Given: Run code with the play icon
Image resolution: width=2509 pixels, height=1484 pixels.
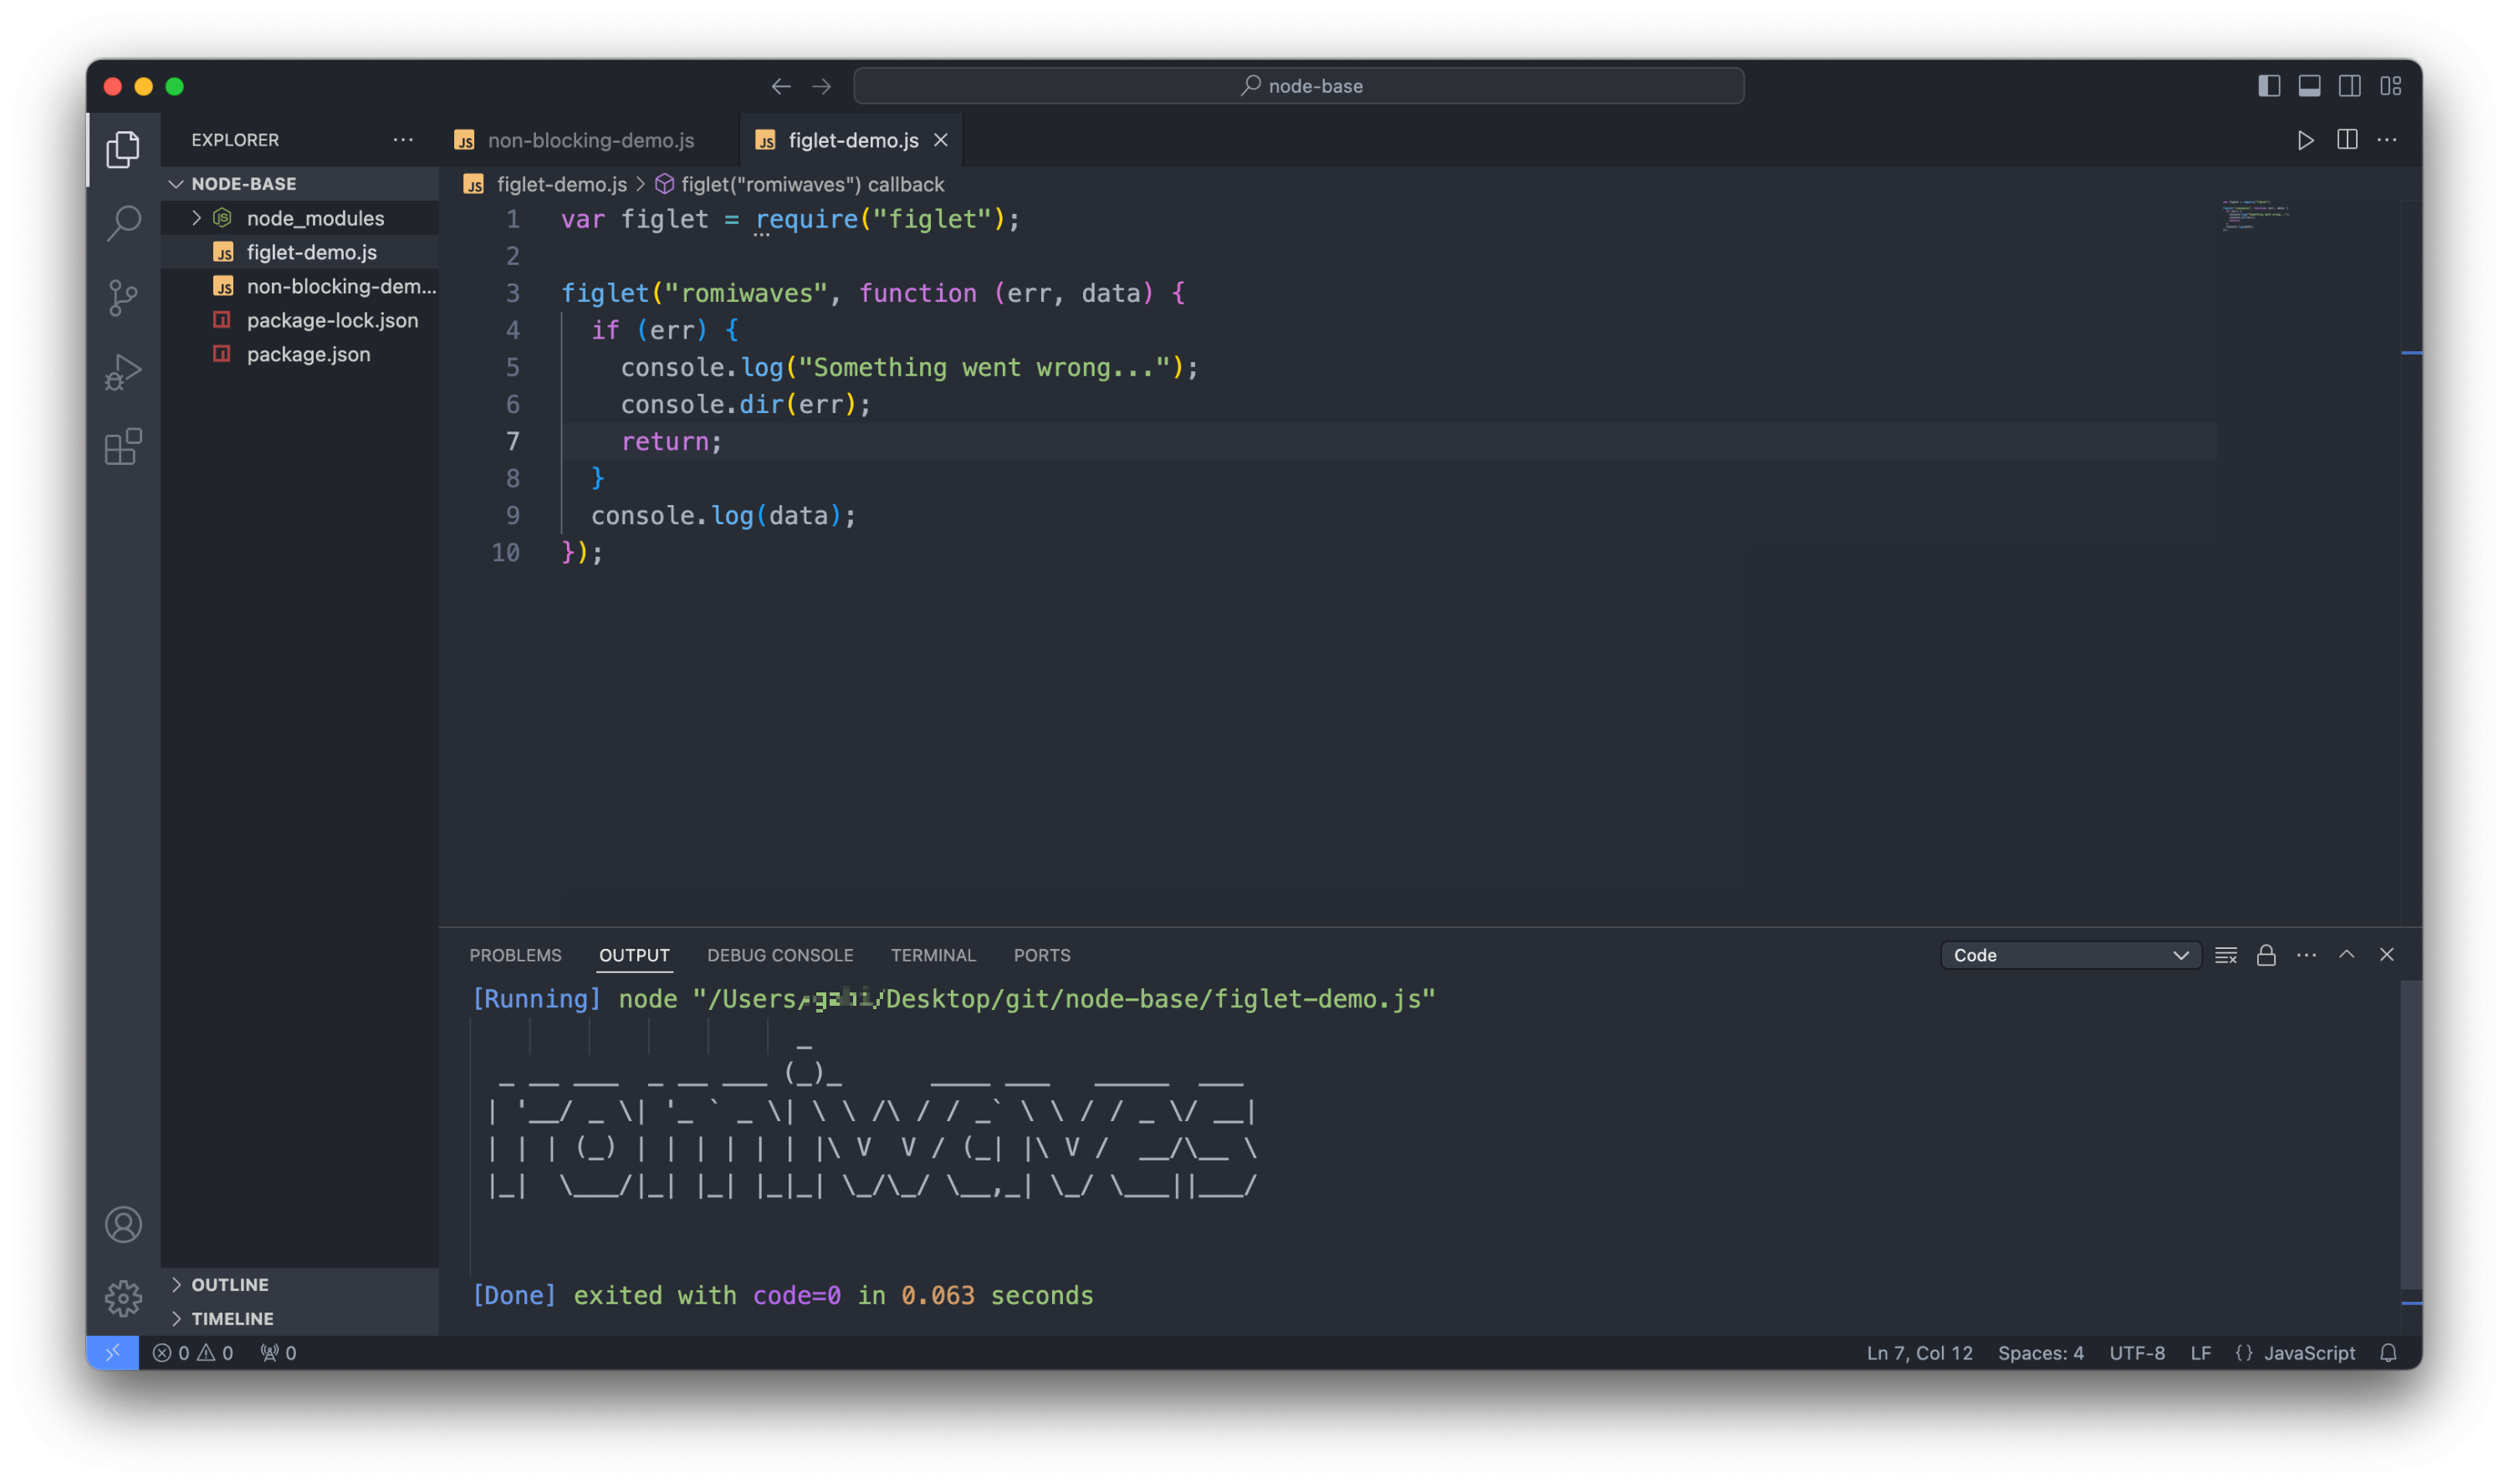Looking at the screenshot, I should (2304, 140).
